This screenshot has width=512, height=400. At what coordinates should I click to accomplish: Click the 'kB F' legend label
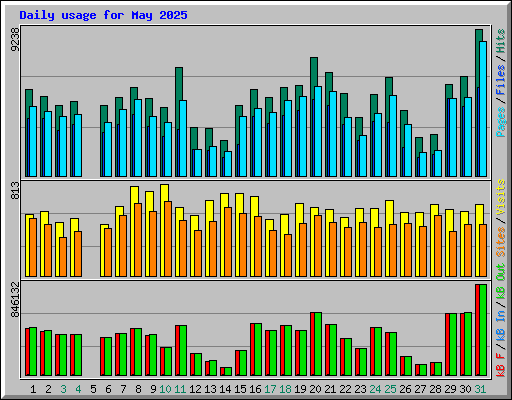(501, 365)
